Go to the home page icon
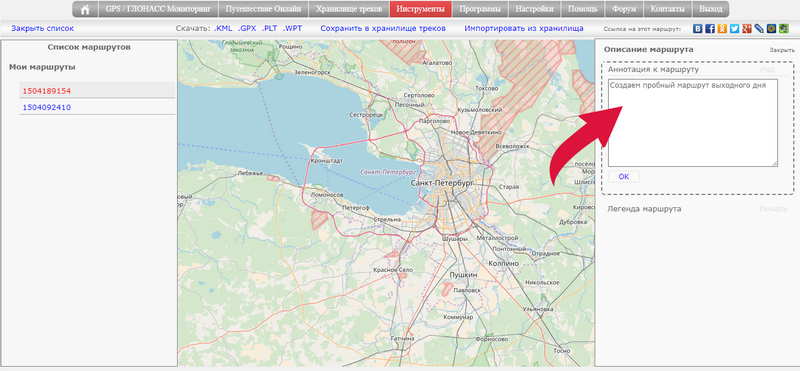The image size is (800, 371). [85, 9]
